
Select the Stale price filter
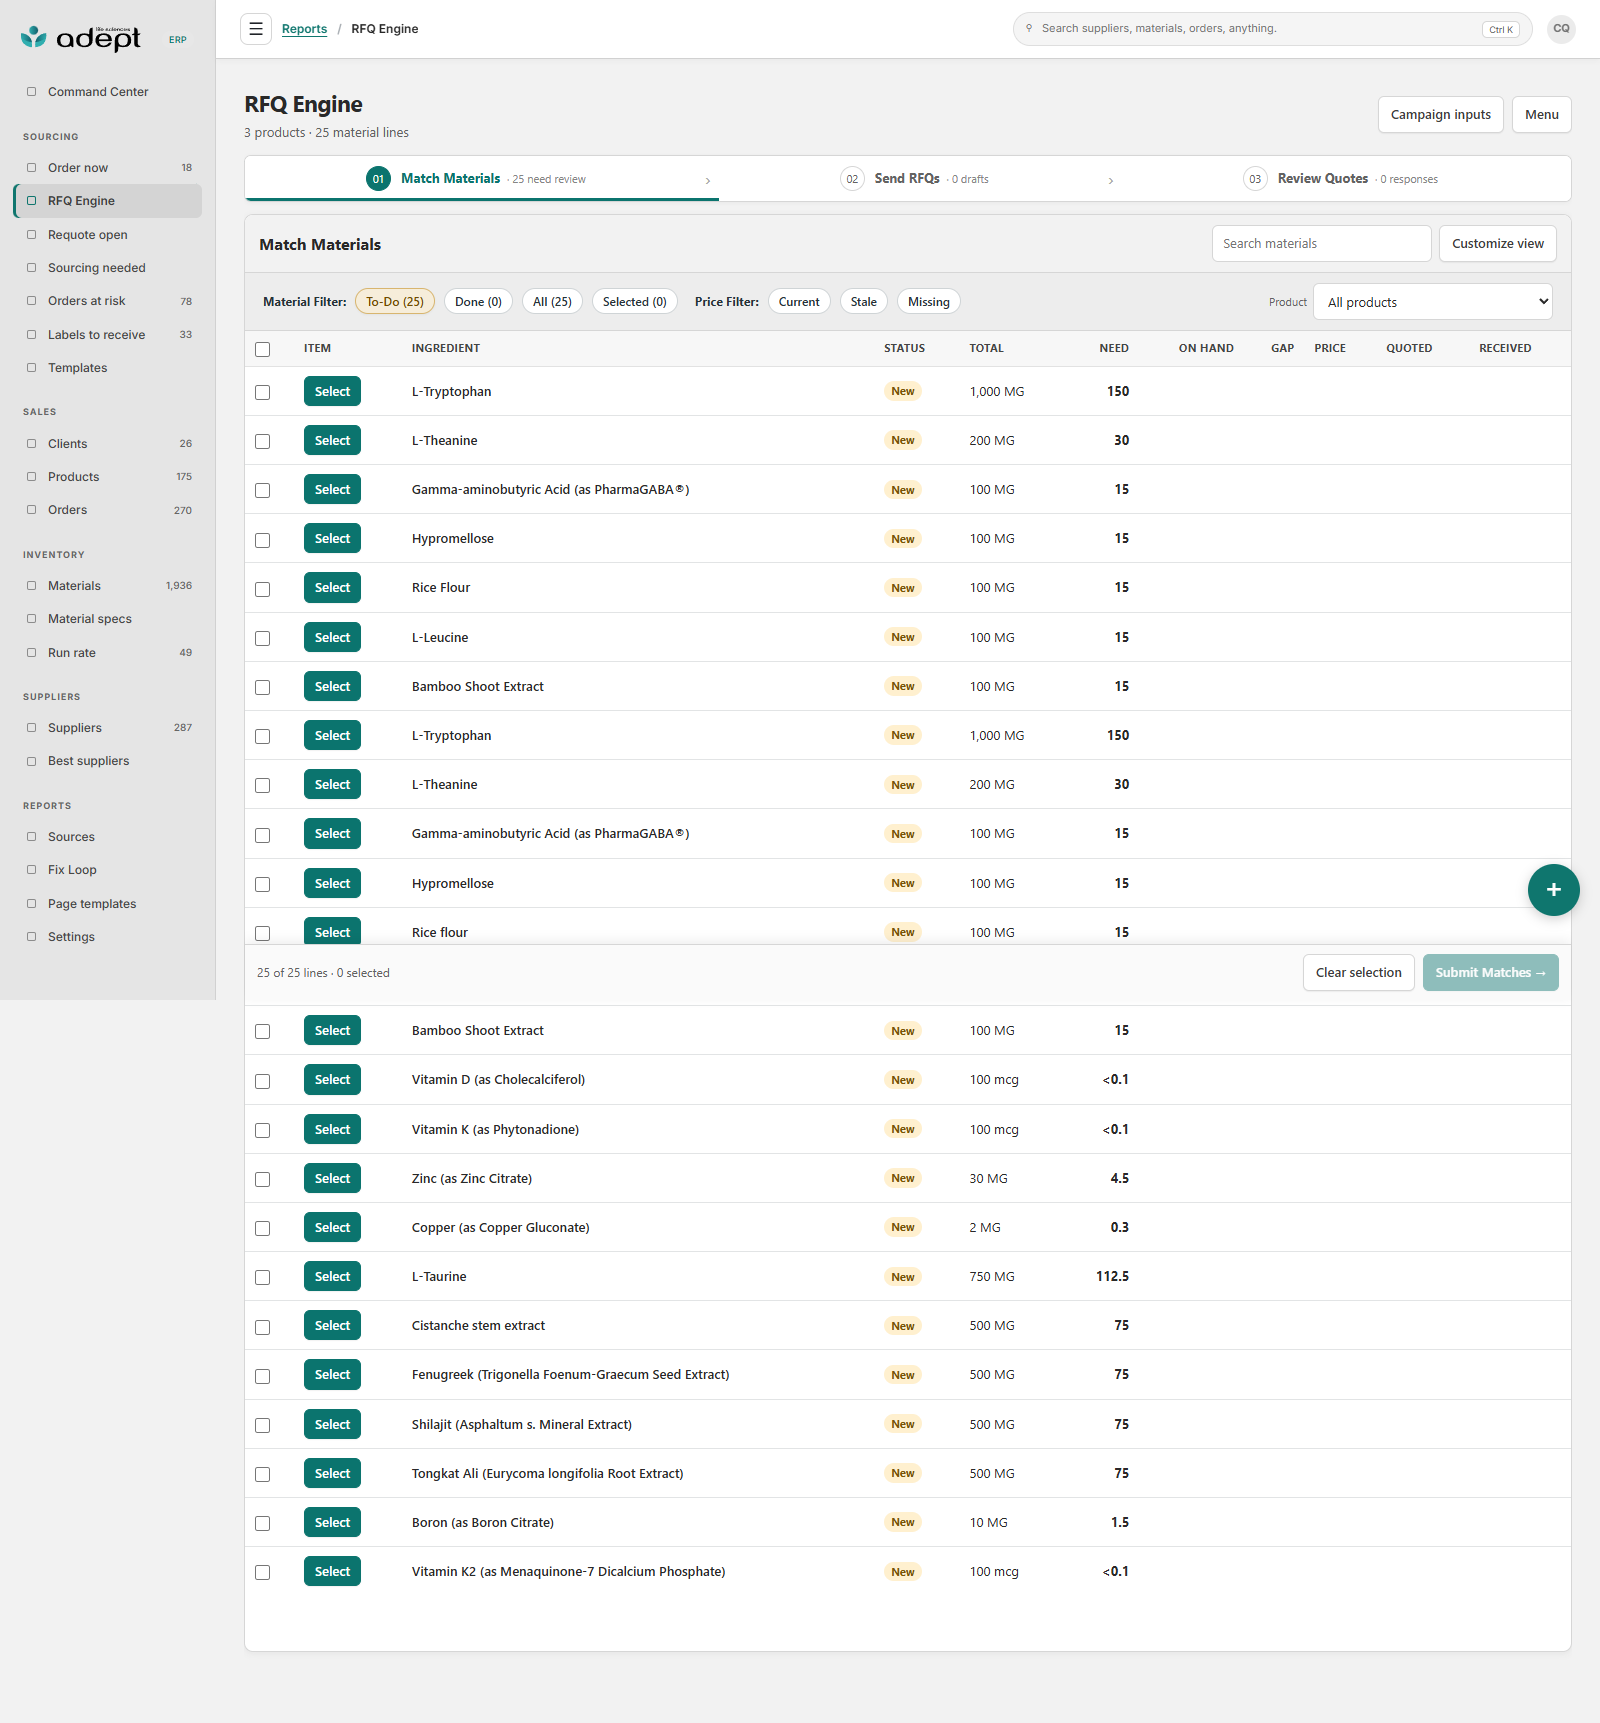click(863, 302)
